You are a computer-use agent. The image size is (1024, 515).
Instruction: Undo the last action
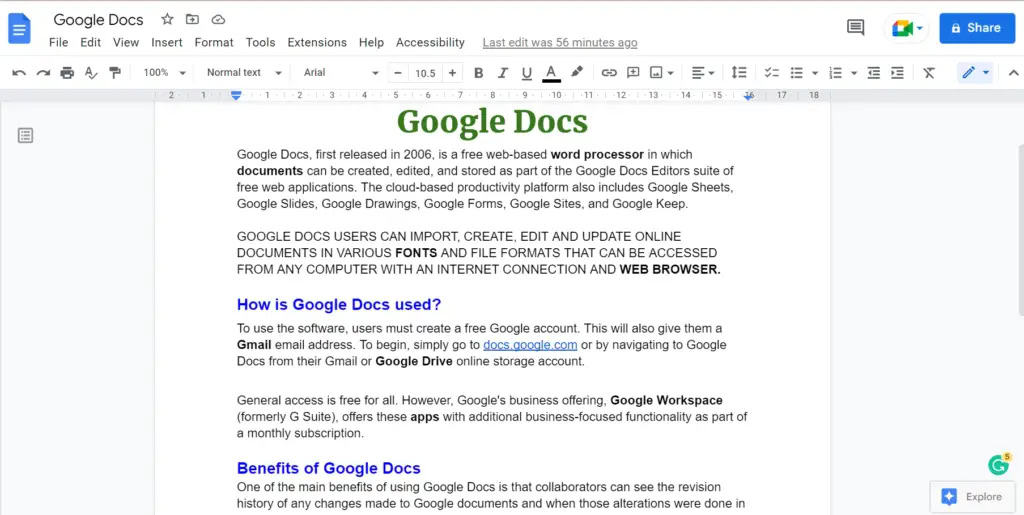(x=20, y=72)
